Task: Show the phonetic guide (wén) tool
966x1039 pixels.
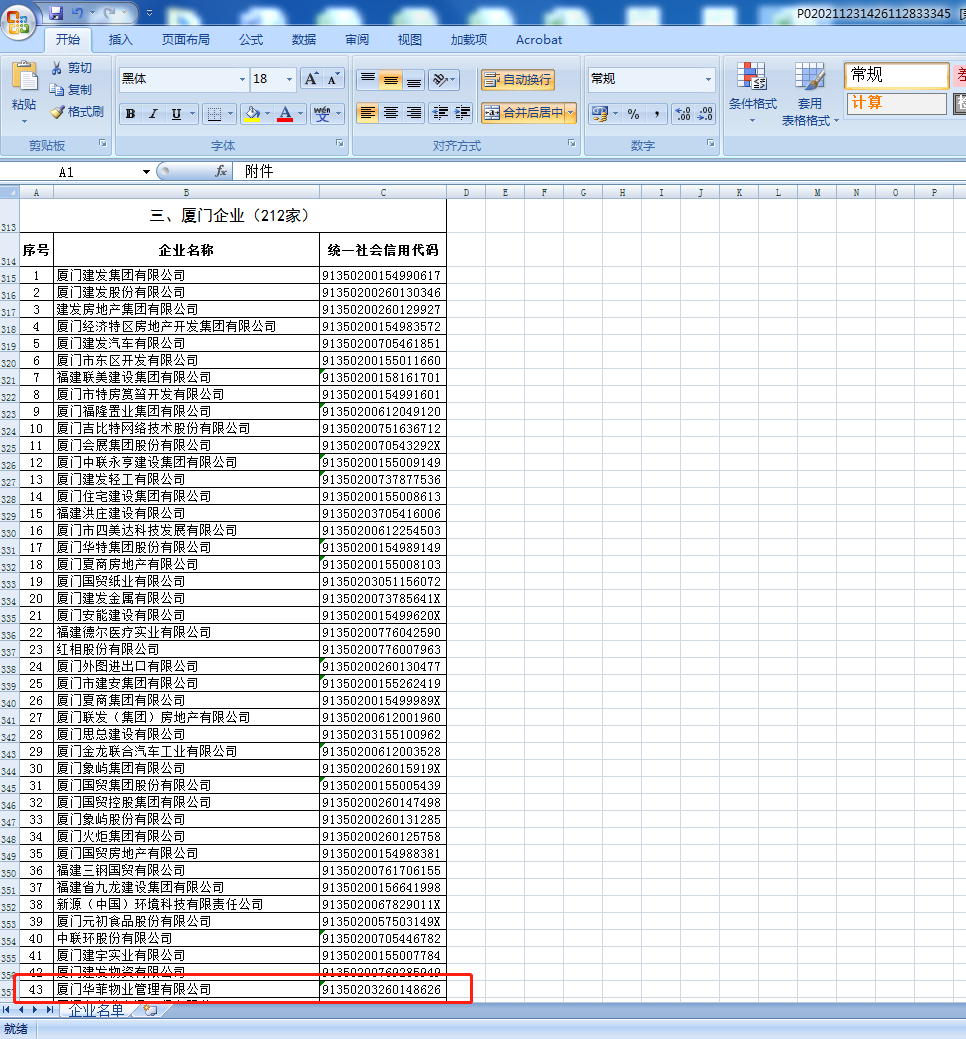Action: coord(322,114)
